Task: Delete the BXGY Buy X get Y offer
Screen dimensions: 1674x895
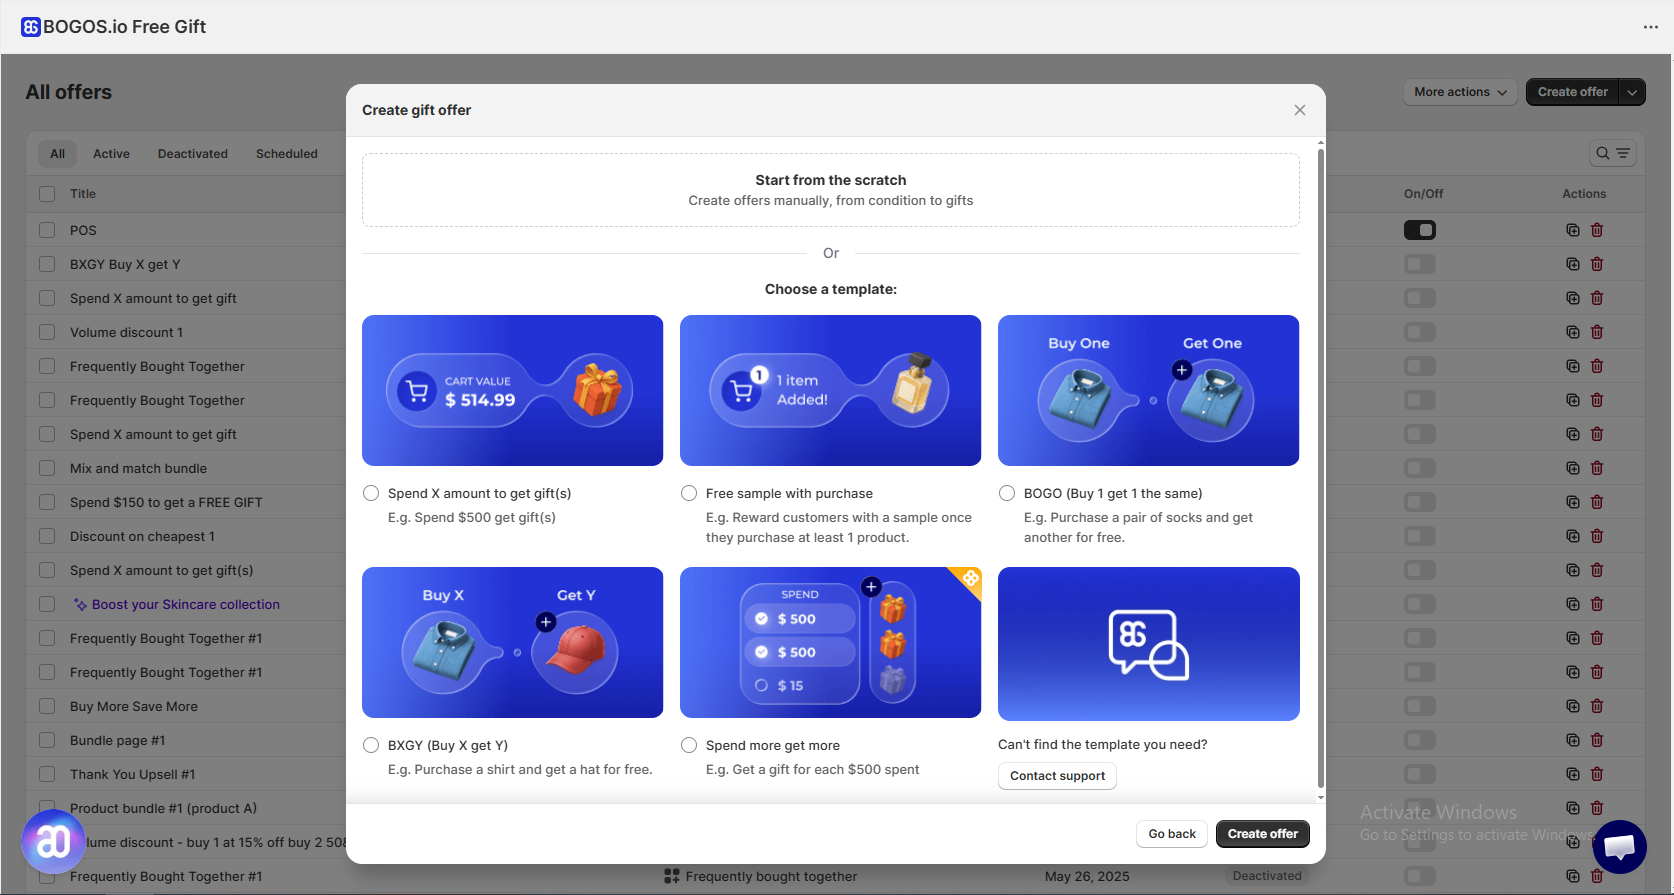Action: pos(1597,264)
